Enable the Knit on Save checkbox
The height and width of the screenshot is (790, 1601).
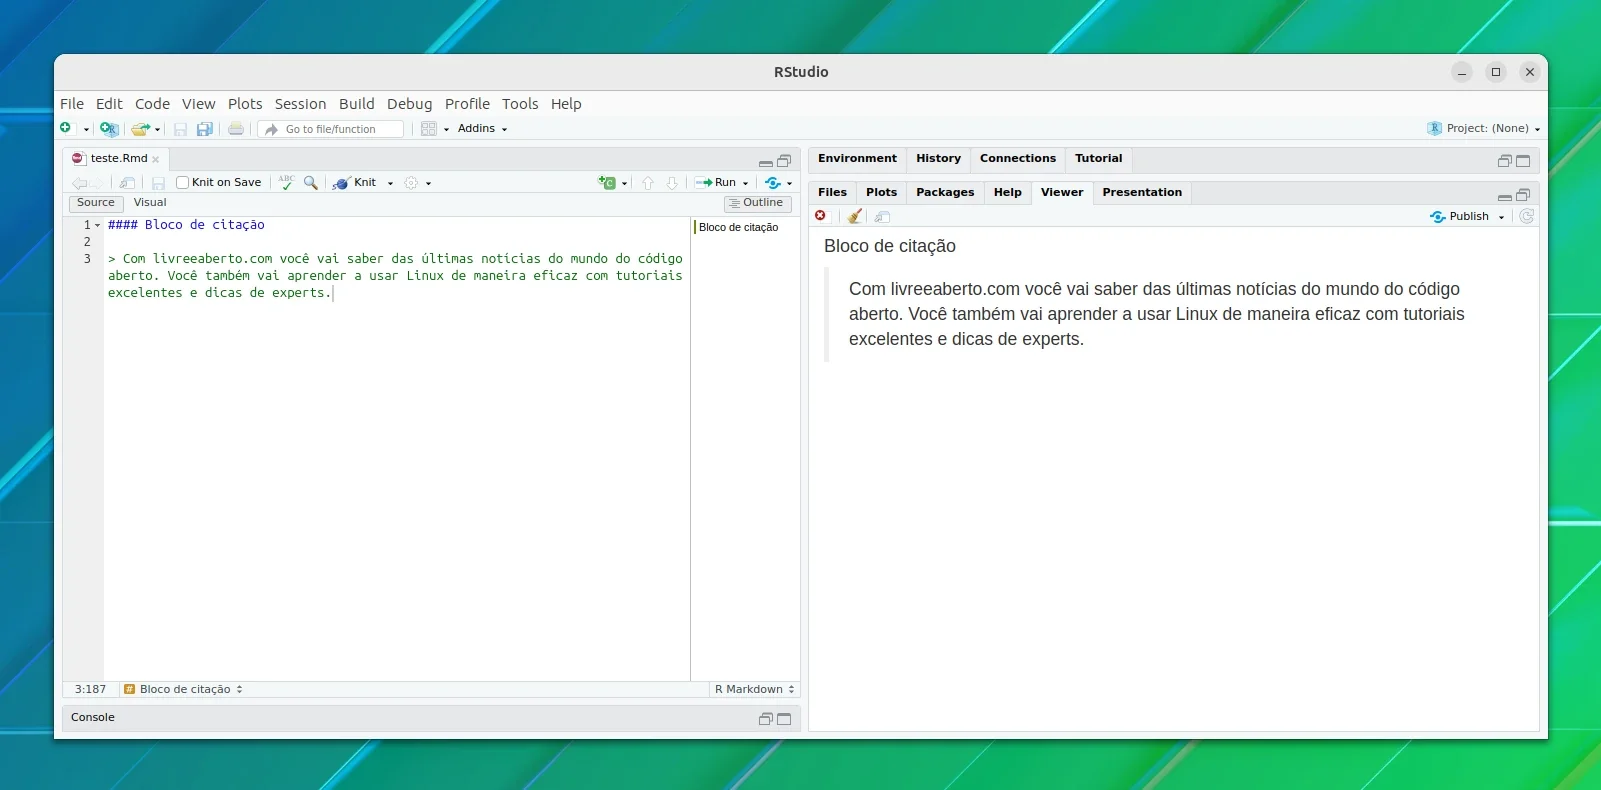(x=183, y=183)
